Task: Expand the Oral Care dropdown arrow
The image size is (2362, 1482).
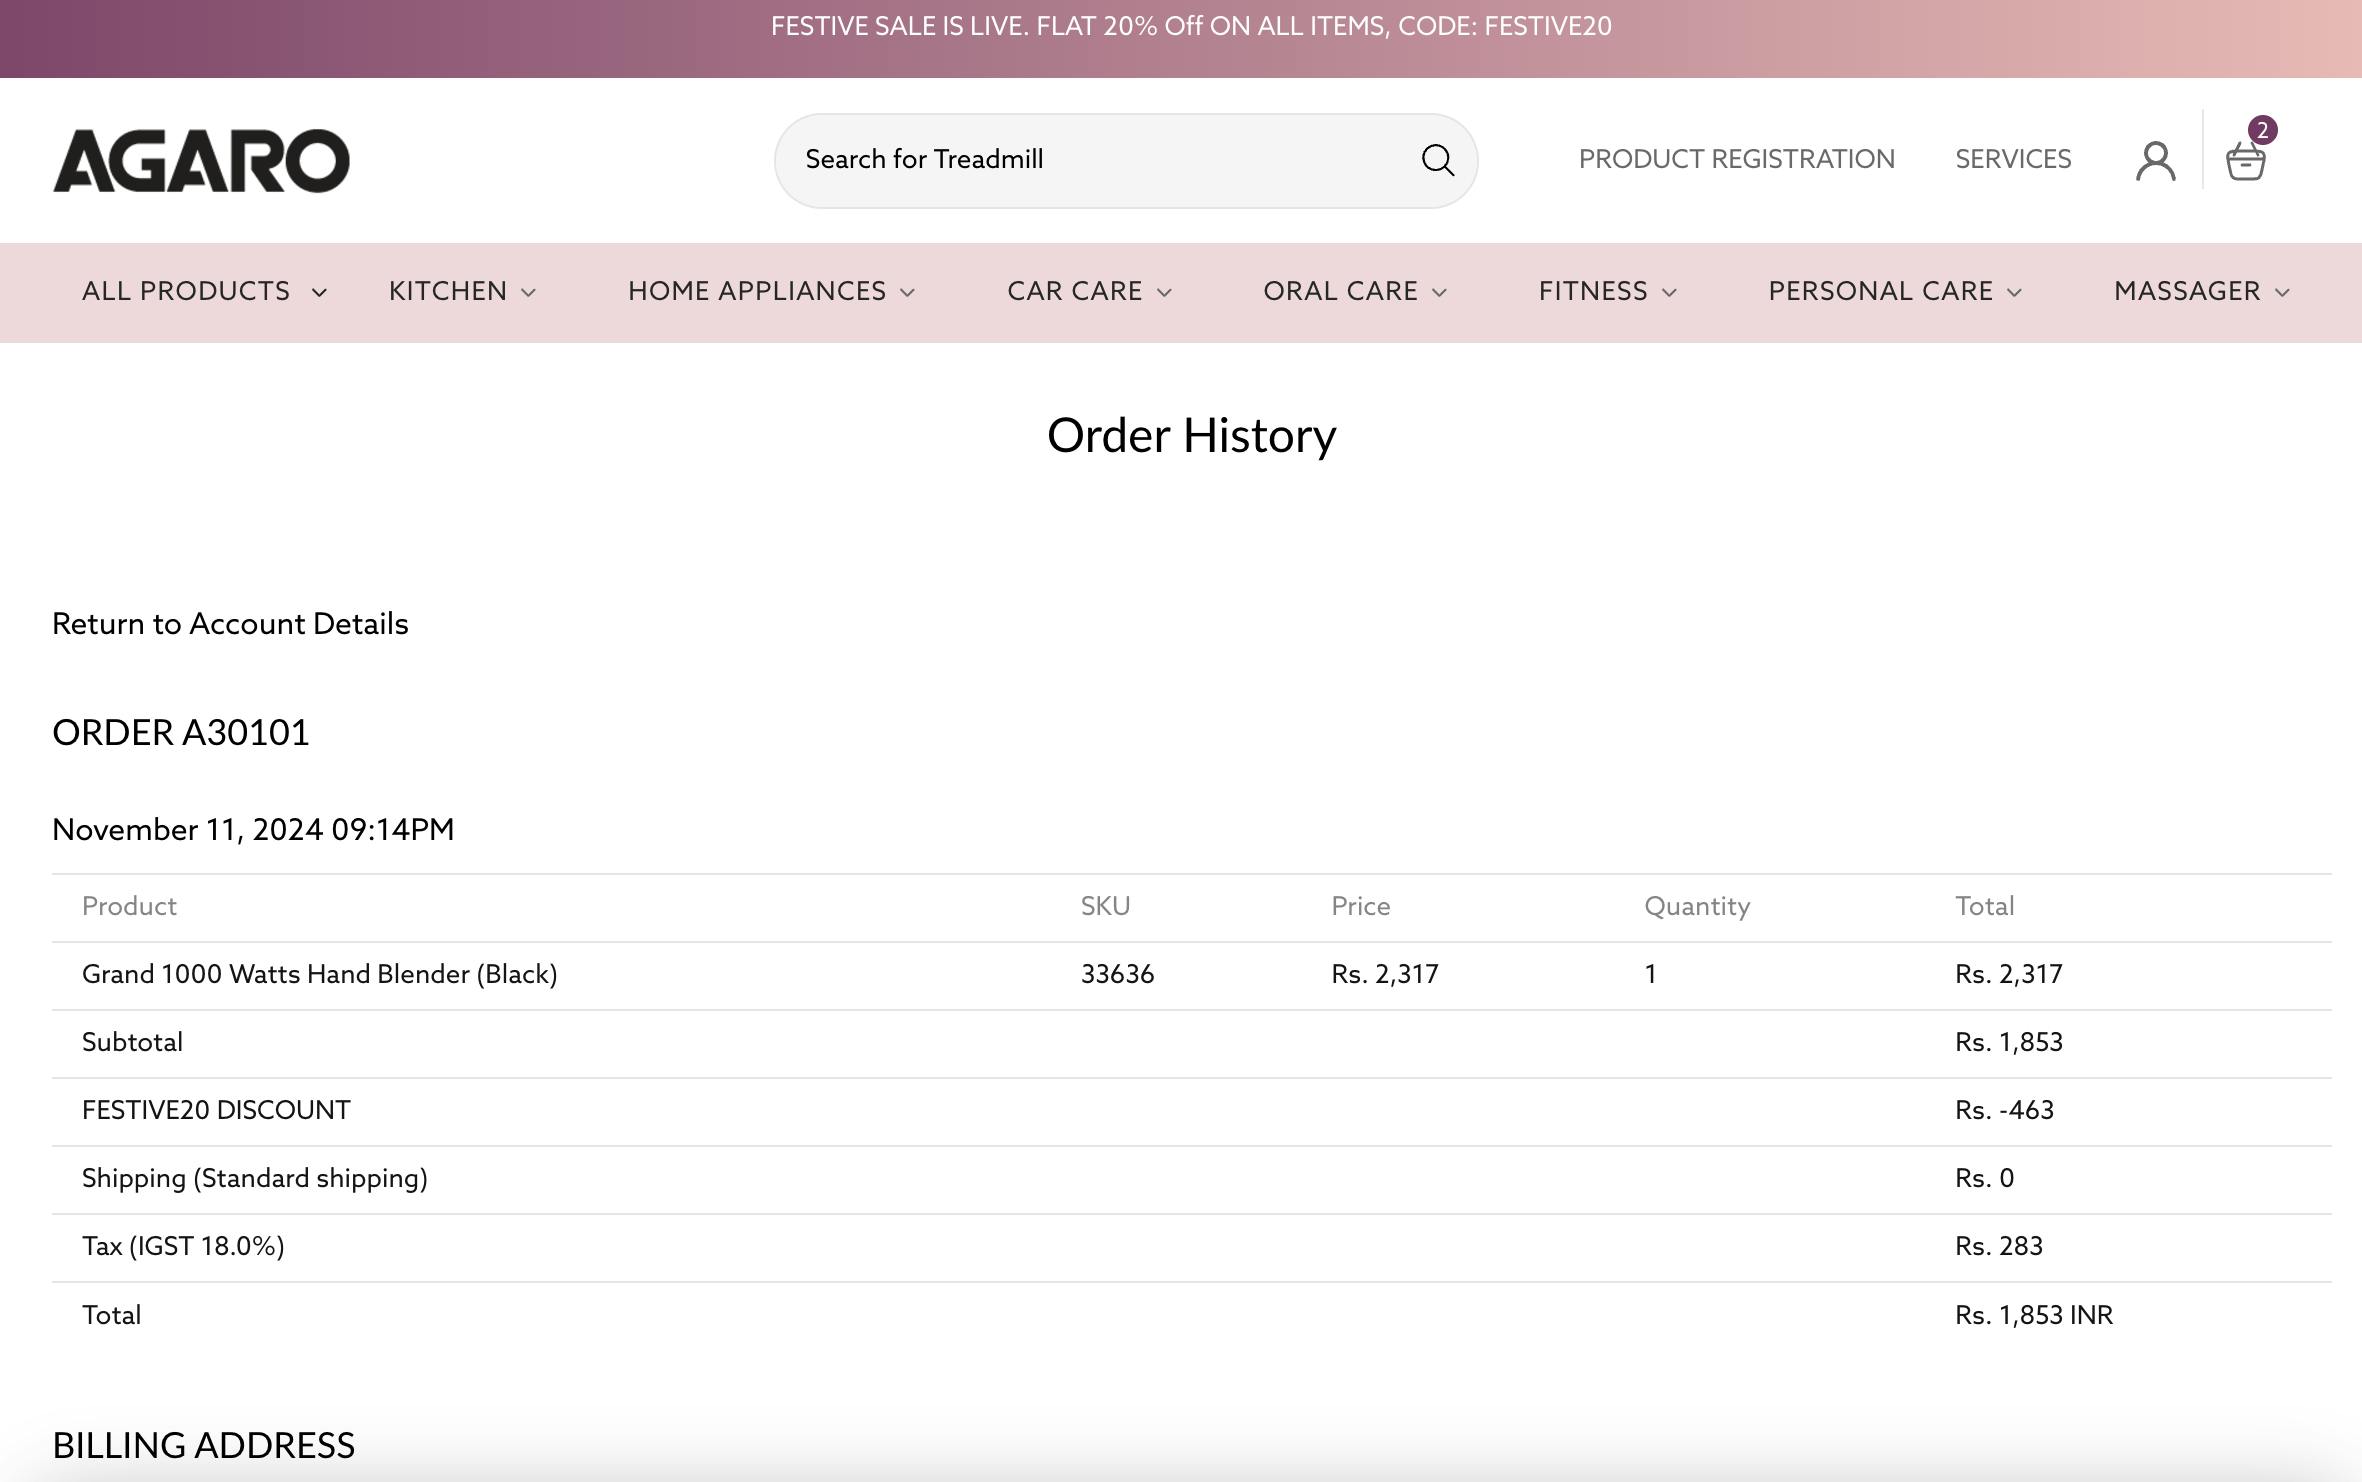Action: 1439,292
